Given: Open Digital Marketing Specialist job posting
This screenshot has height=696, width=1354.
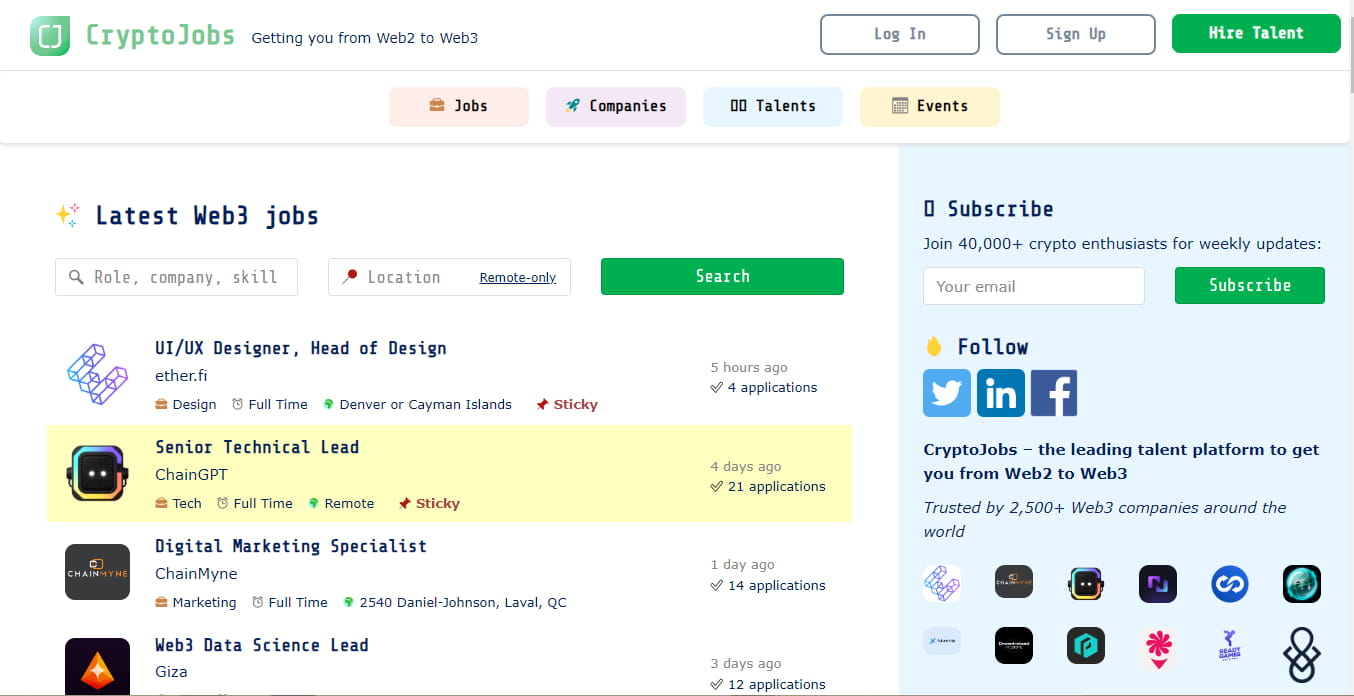Looking at the screenshot, I should click(291, 546).
